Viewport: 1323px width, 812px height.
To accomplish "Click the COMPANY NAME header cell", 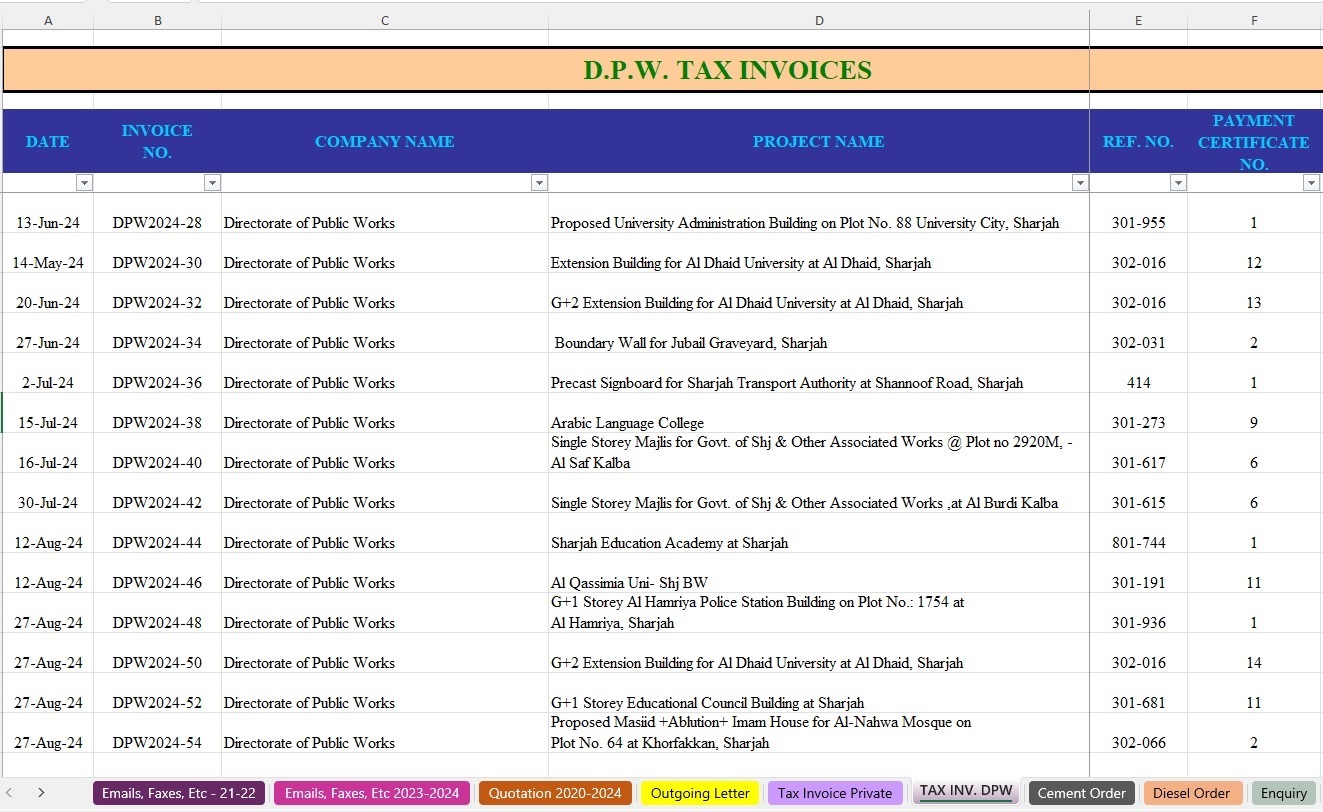I will [385, 141].
